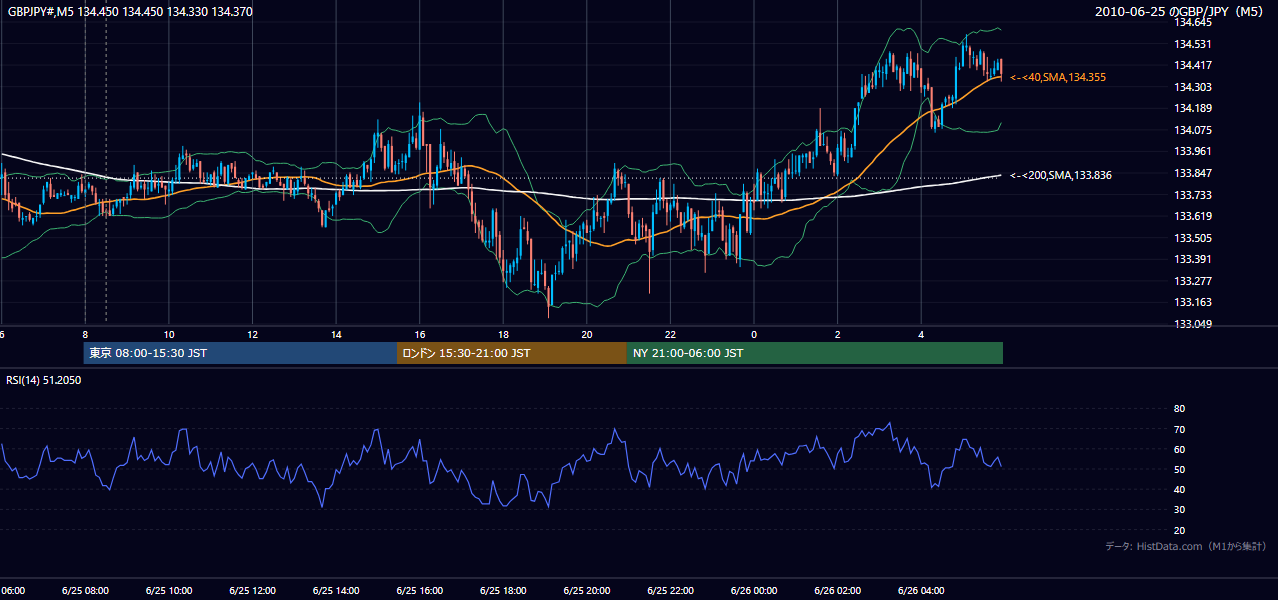
Task: Select the NY 21:00-06:00 JST session bar
Action: (815, 353)
